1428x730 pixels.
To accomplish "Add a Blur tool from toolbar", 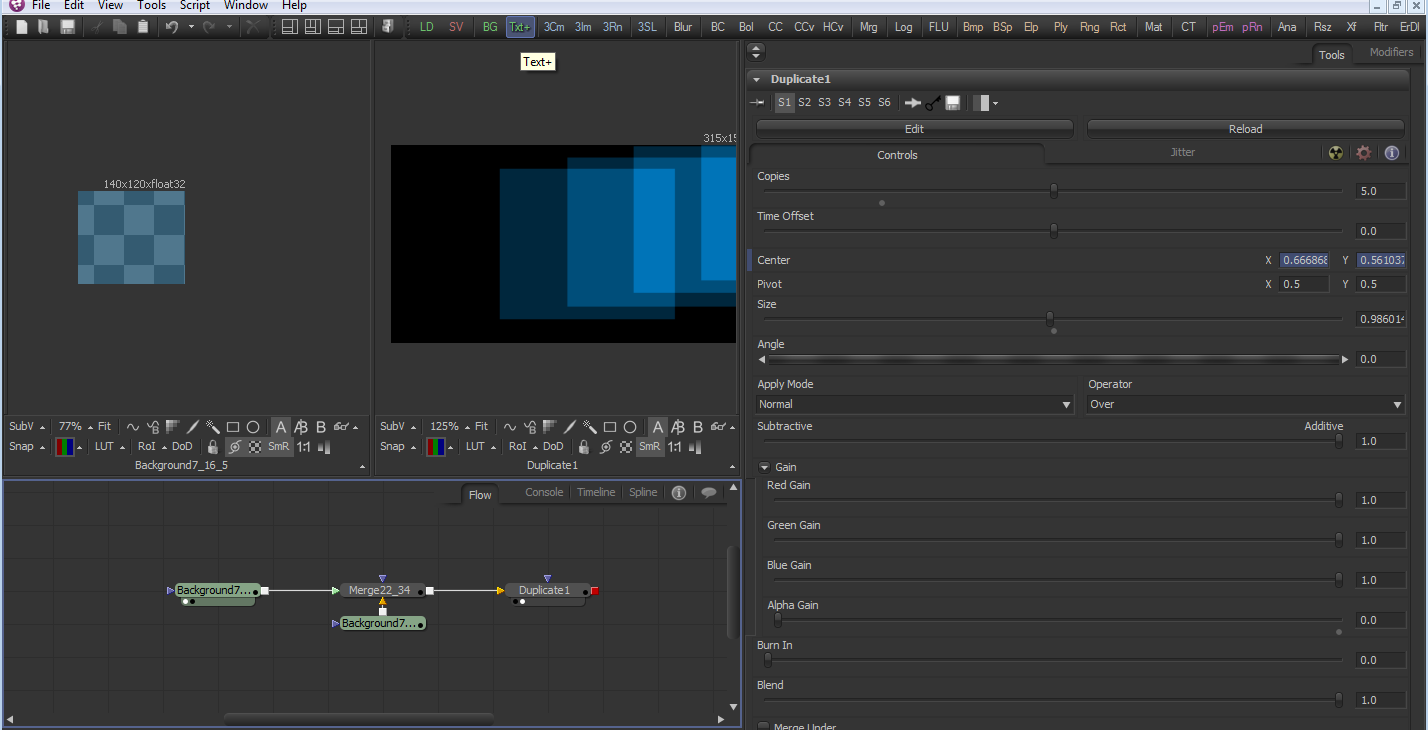I will (683, 27).
